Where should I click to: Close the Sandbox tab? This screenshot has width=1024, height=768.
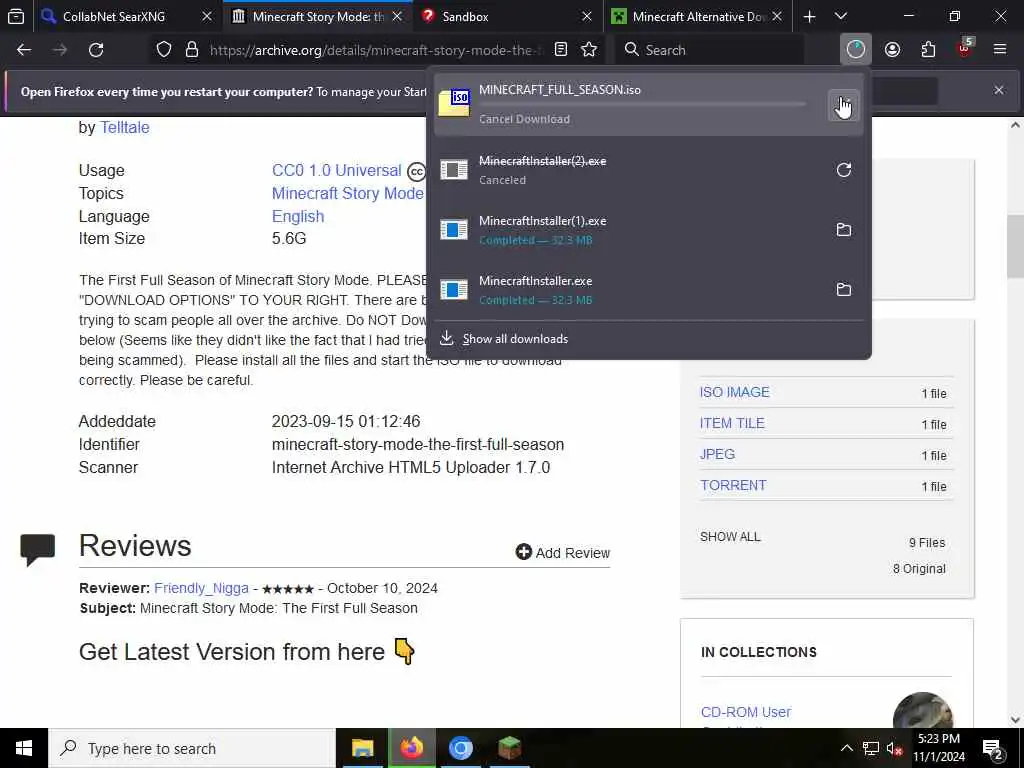(x=586, y=16)
